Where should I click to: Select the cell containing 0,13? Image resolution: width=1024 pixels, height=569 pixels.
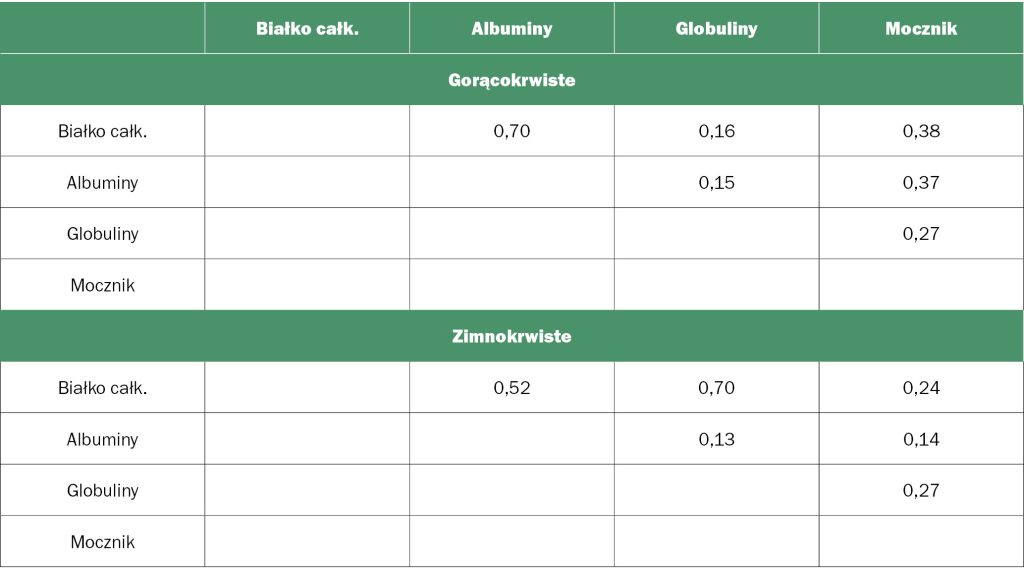[x=716, y=439]
